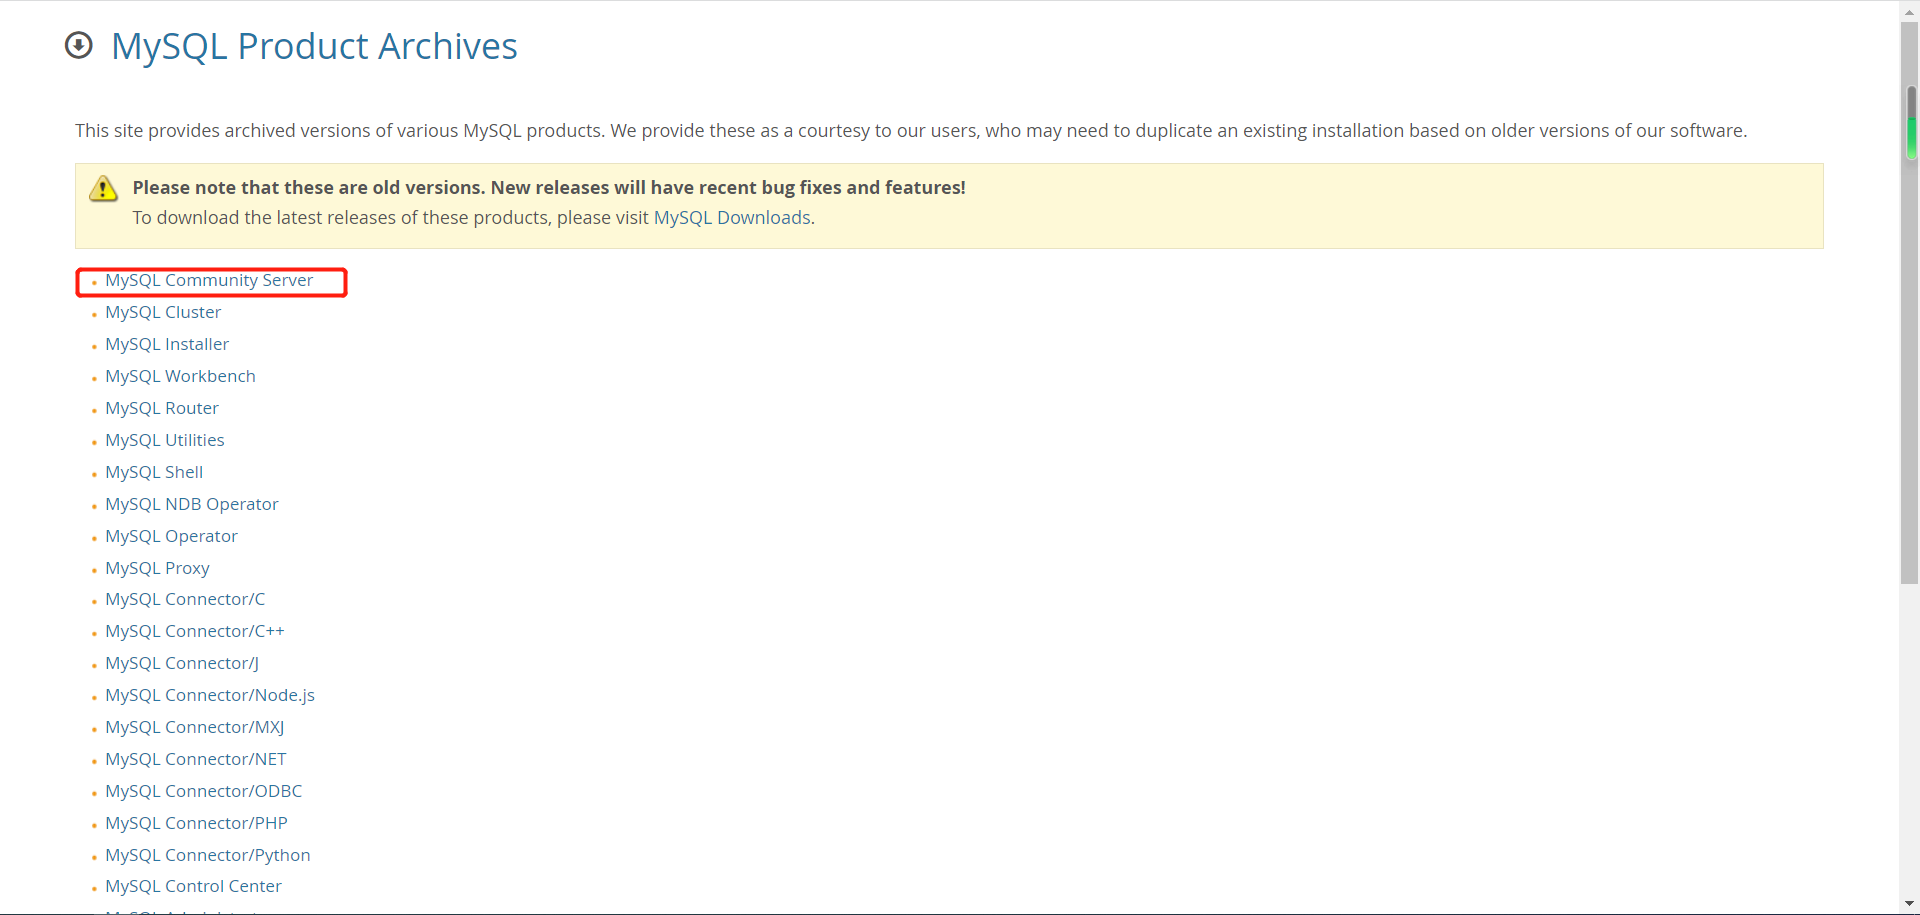1920x915 pixels.
Task: Click the MySQL Product Archives page heading
Action: click(x=314, y=47)
